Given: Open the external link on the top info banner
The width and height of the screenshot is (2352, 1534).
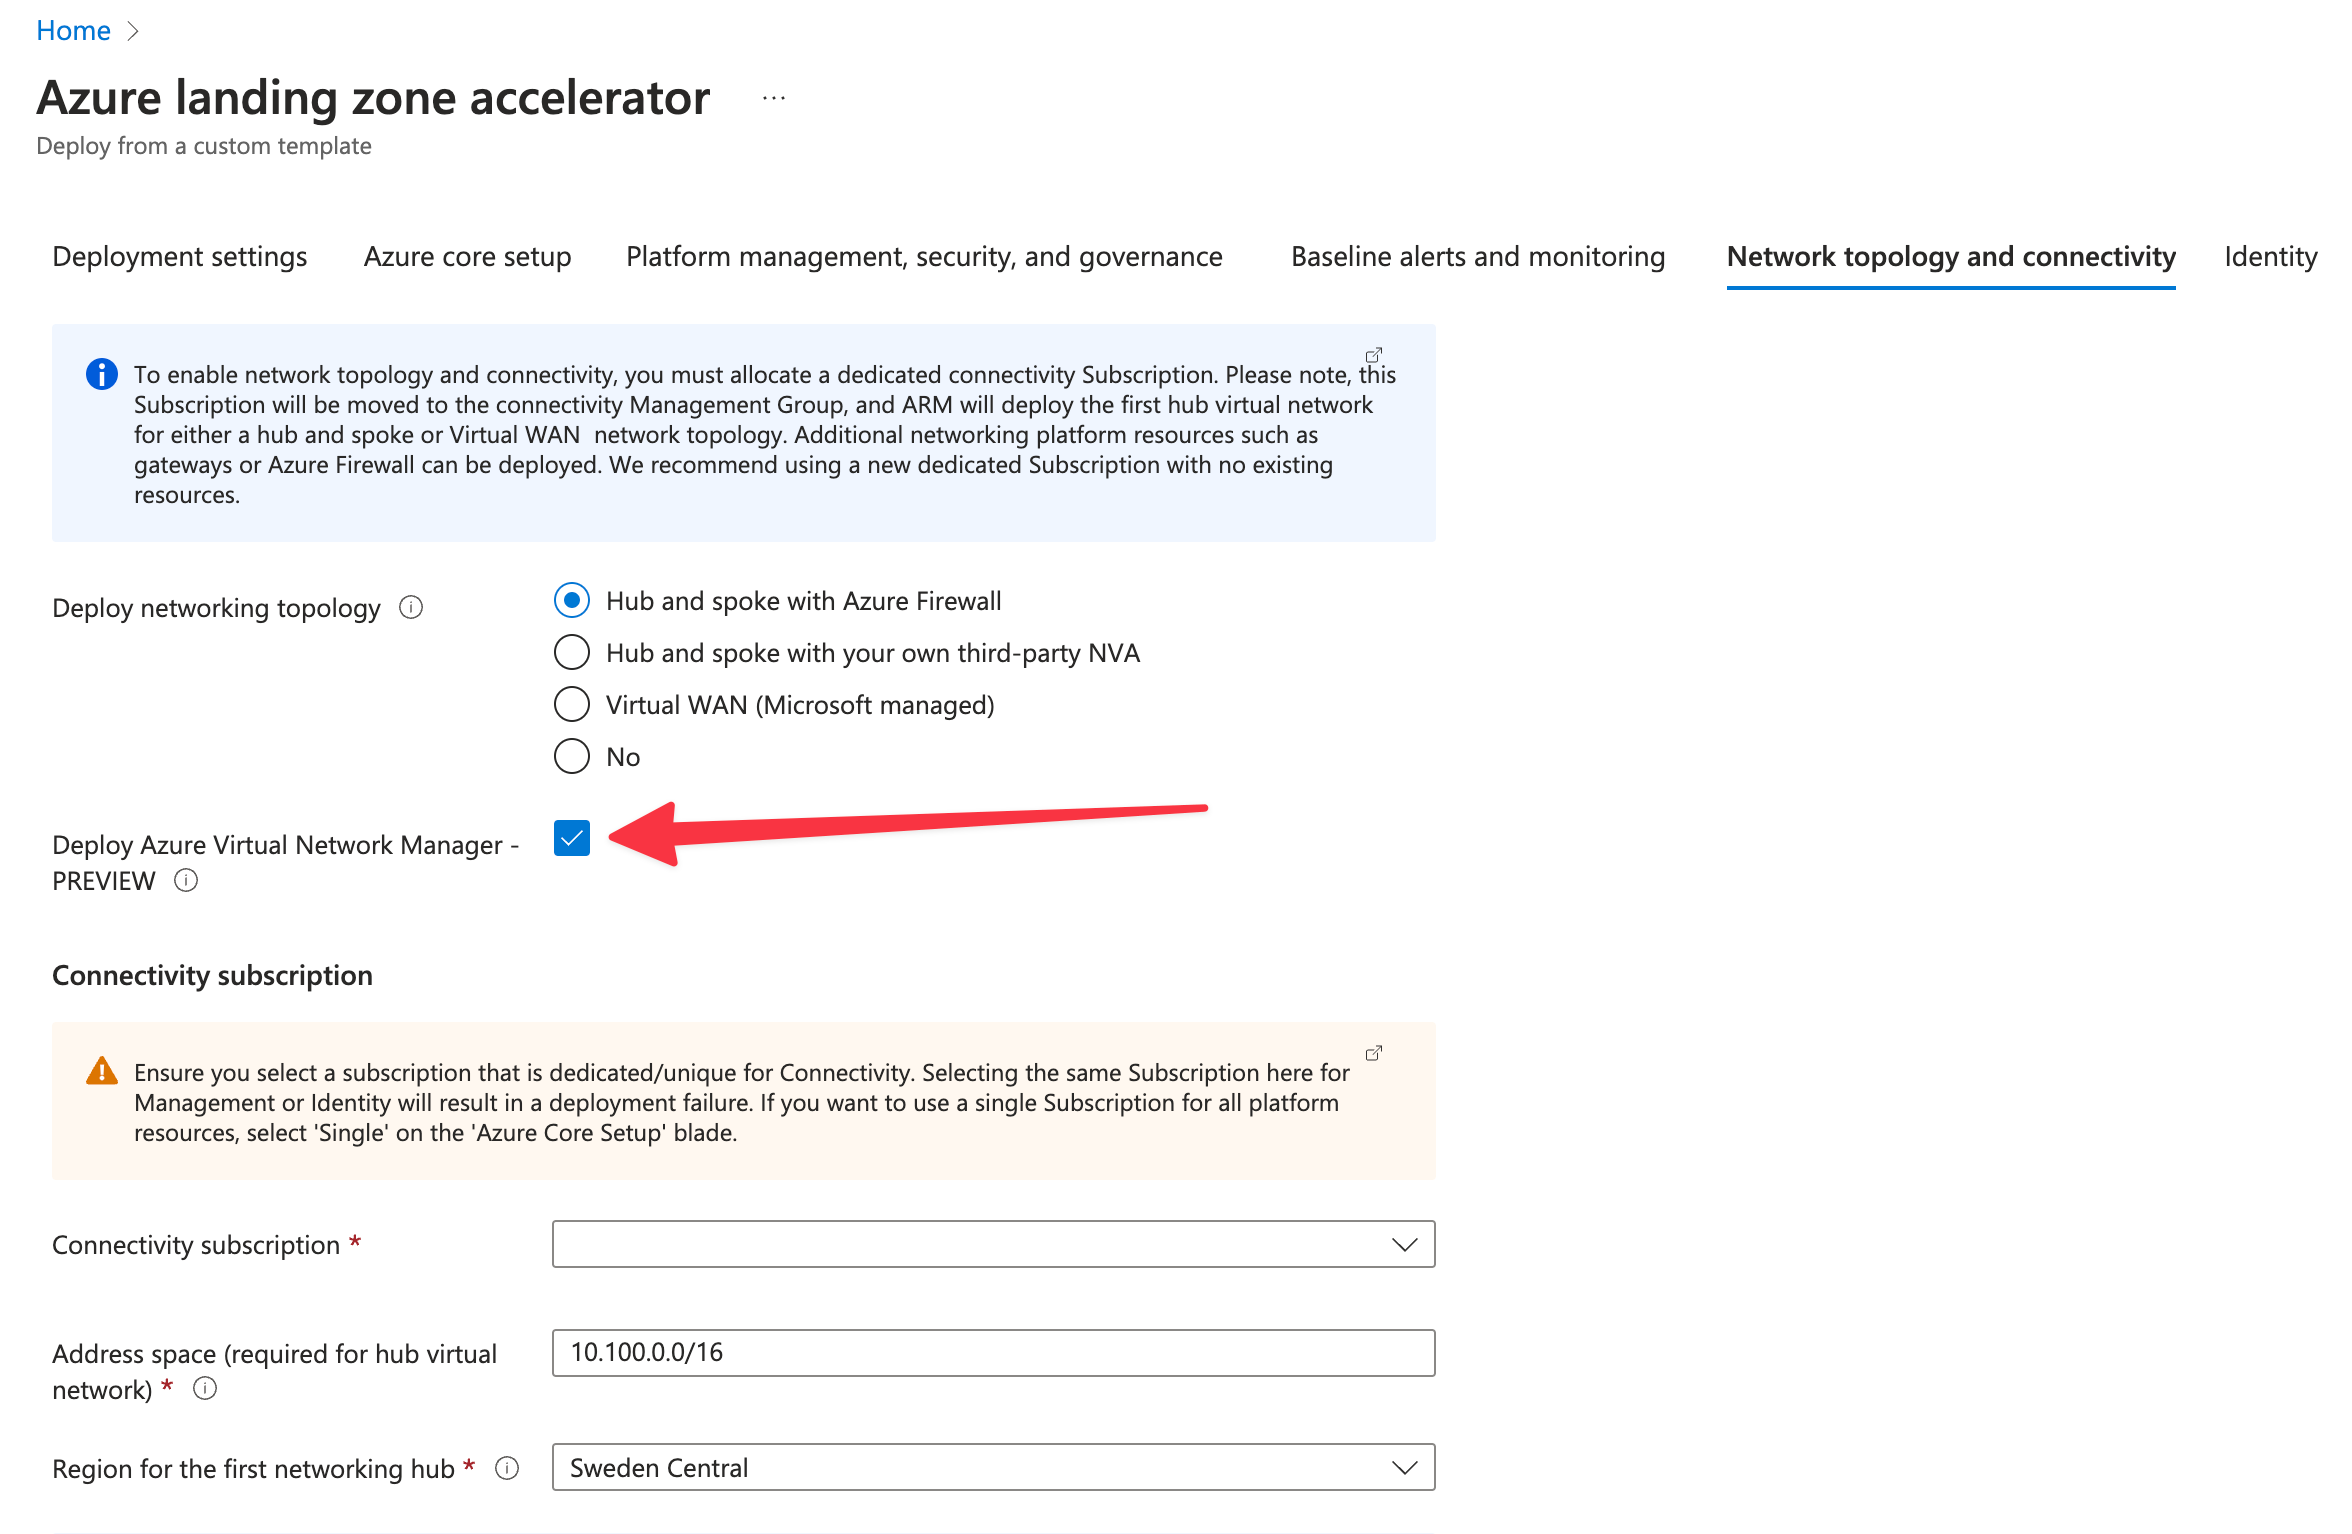Looking at the screenshot, I should [x=1373, y=354].
